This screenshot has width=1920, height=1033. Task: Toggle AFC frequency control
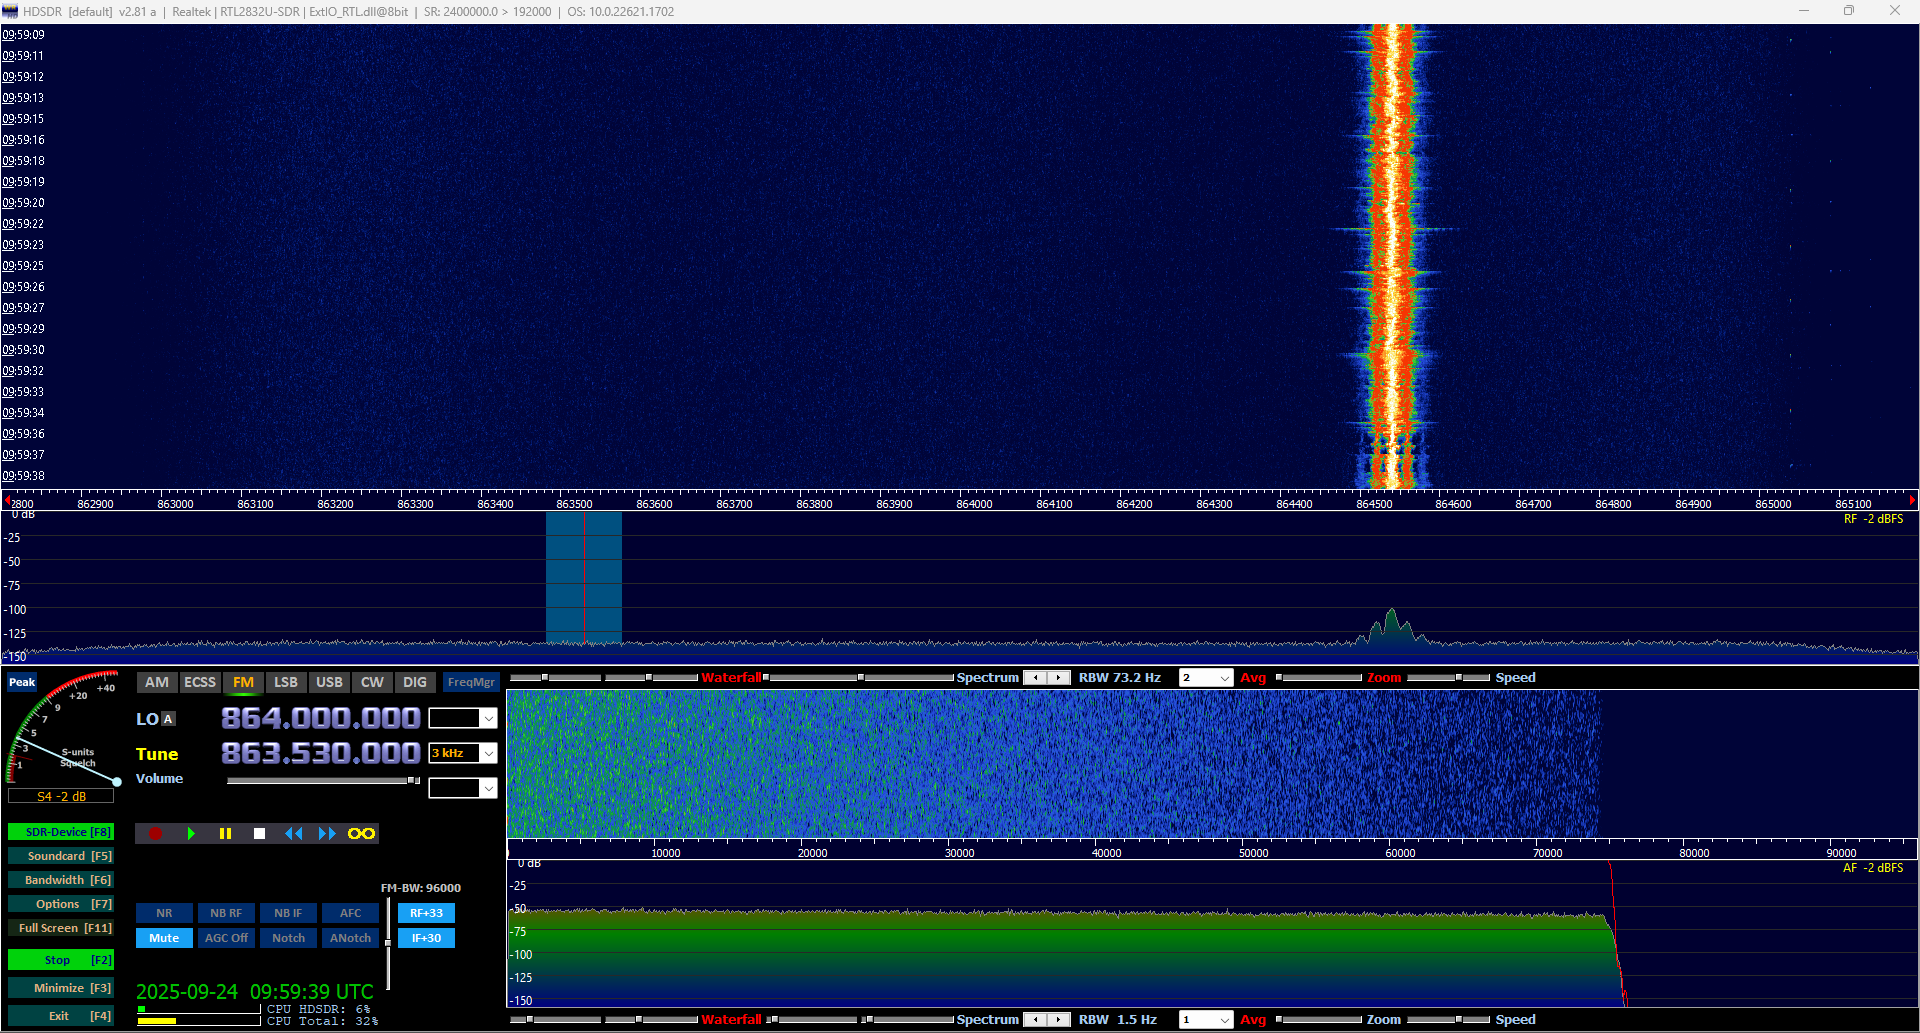tap(350, 913)
